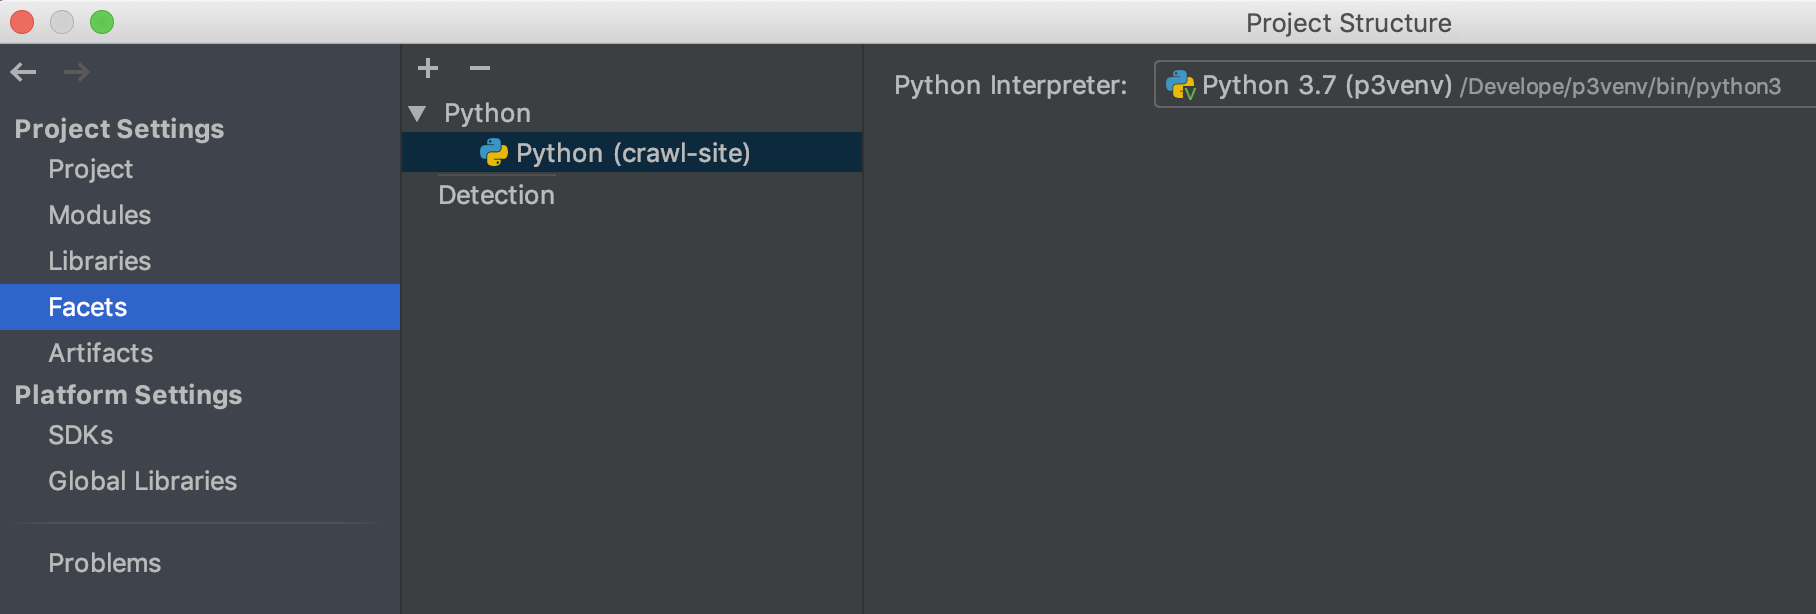Go forward with the right arrow
This screenshot has width=1816, height=614.
(77, 72)
